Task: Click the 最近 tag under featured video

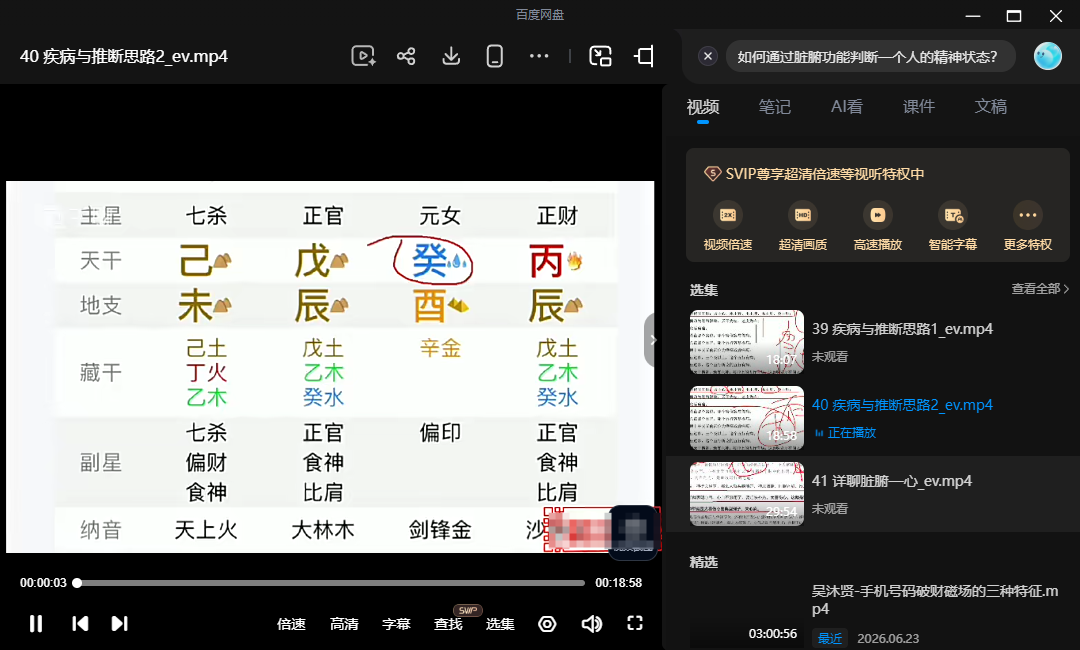Action: click(x=830, y=638)
